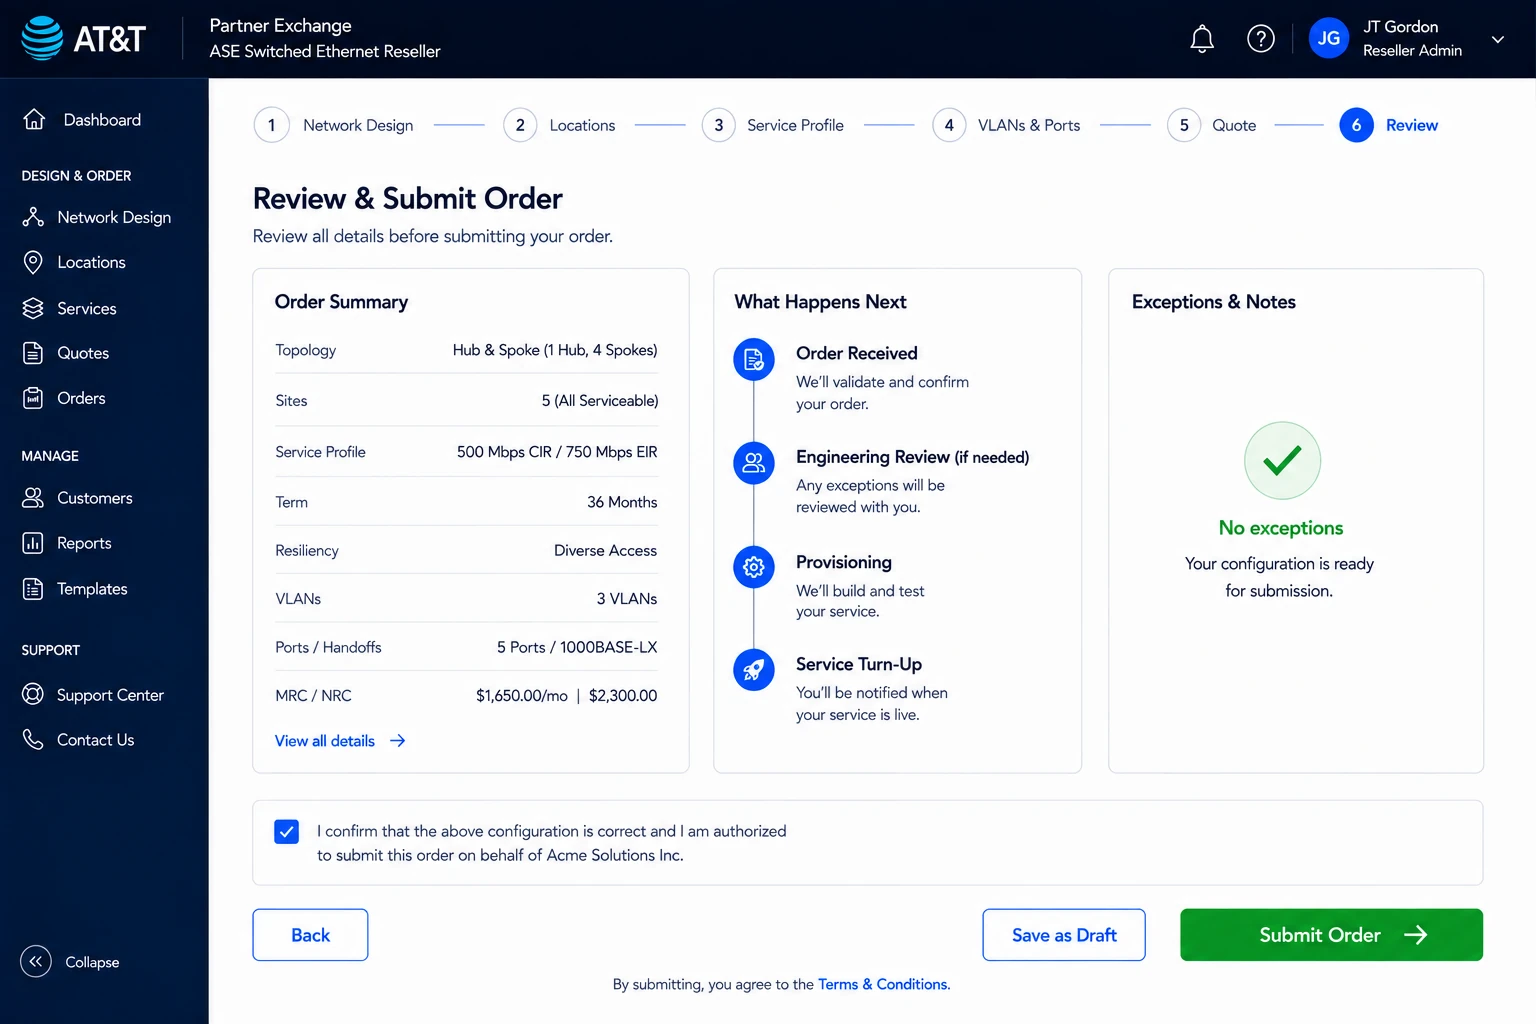Expand the JT Gordon account dropdown arrow

[x=1498, y=39]
